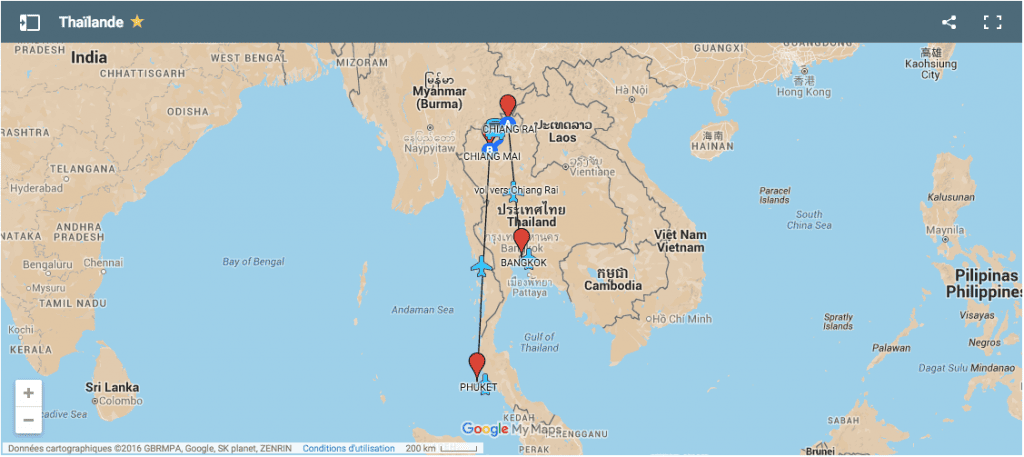Click the 200 km scale bar
Screen dimensions: 1024x457
pyautogui.click(x=443, y=449)
